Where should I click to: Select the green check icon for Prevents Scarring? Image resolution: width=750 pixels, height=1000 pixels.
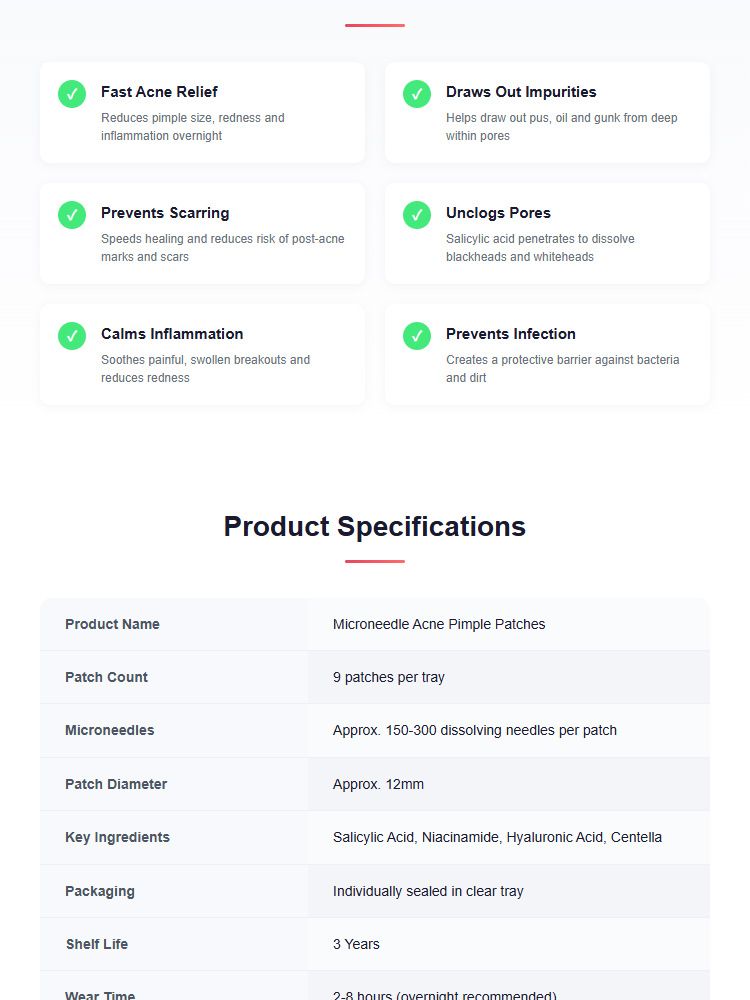[72, 215]
